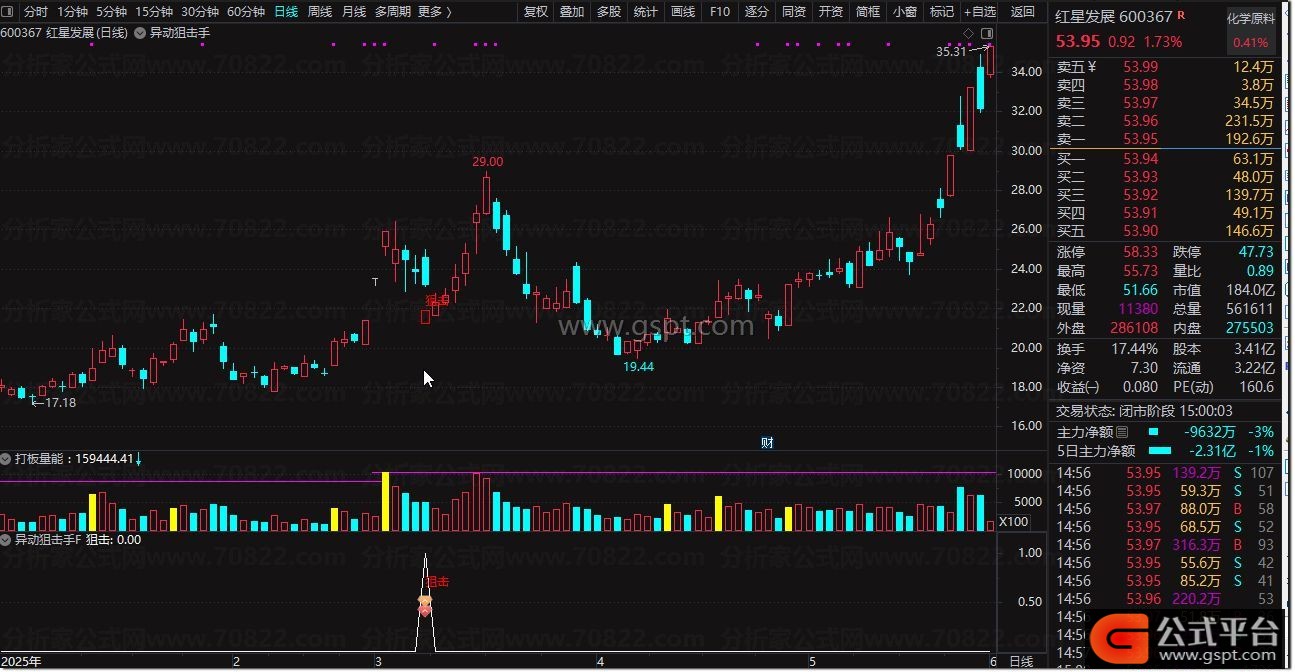Toggle the PE(动) ratio type label
Viewport: 1295px width, 672px height.
click(x=1195, y=387)
